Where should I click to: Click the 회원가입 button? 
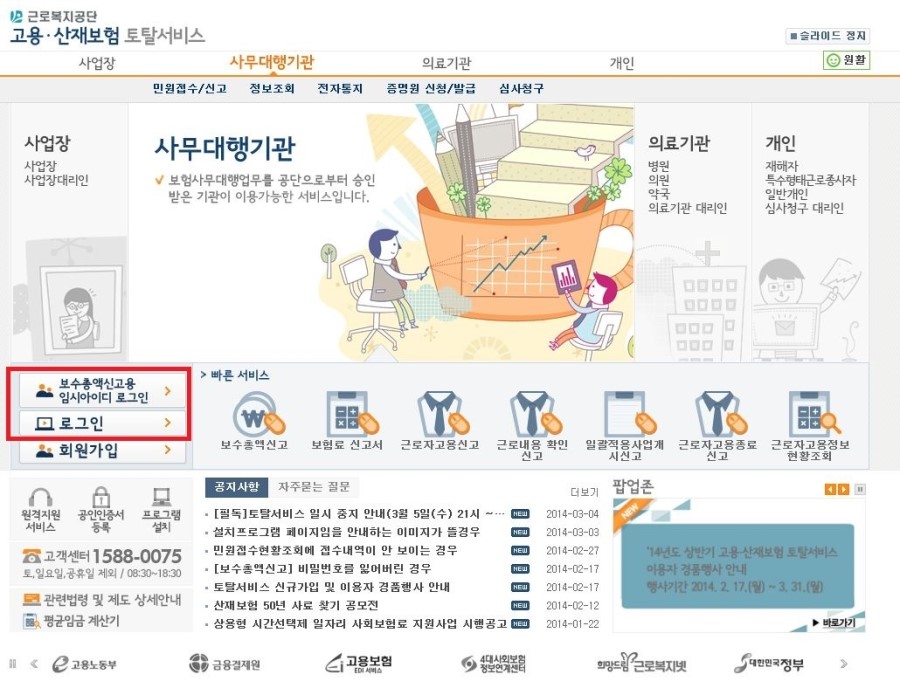click(103, 450)
